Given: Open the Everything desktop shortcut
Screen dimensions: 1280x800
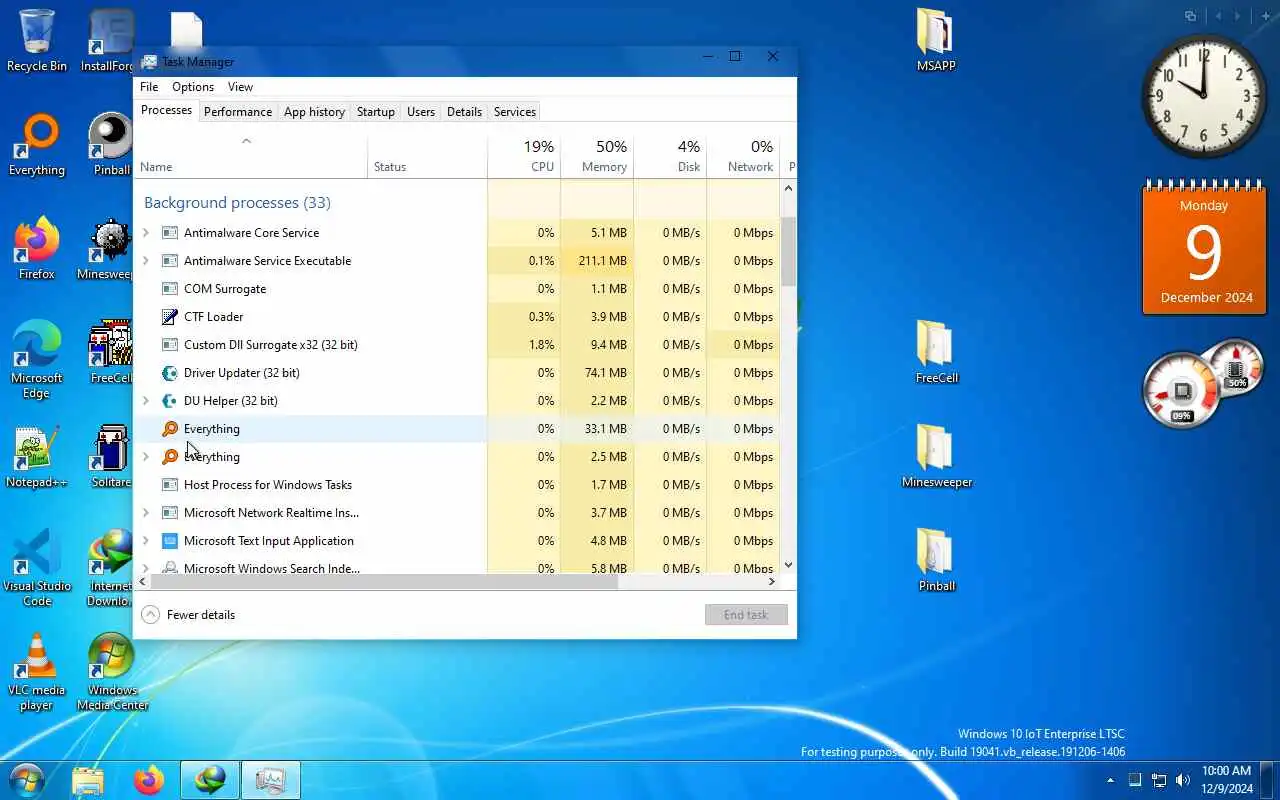Looking at the screenshot, I should pyautogui.click(x=37, y=144).
